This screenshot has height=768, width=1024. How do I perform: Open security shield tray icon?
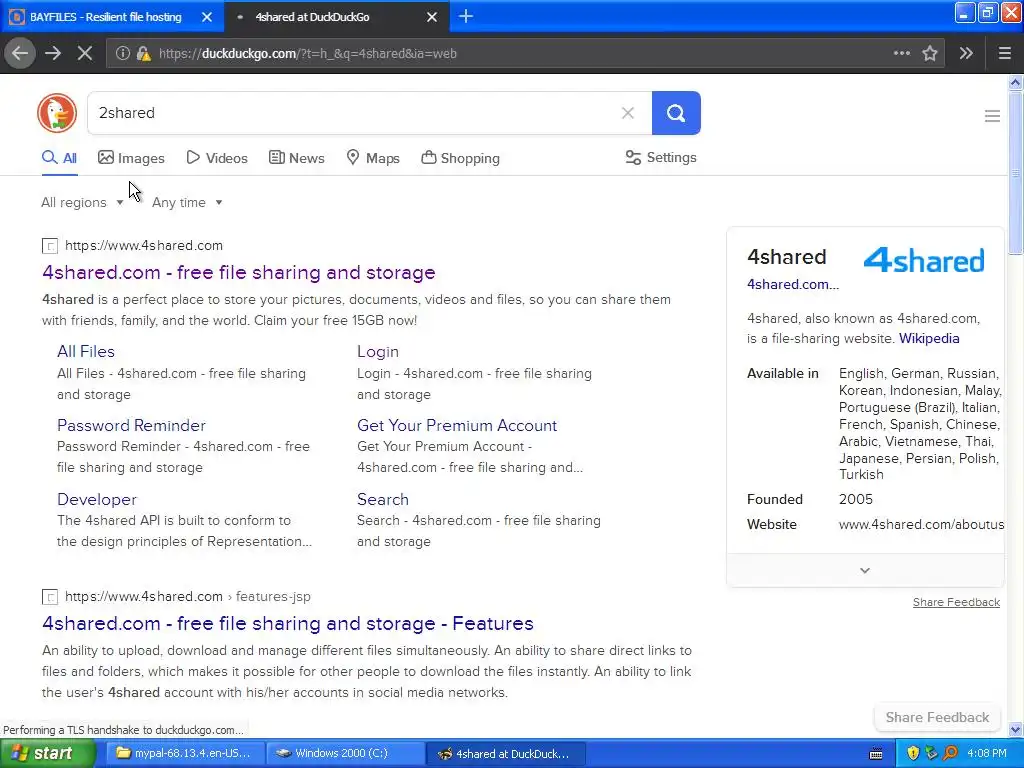(x=913, y=754)
